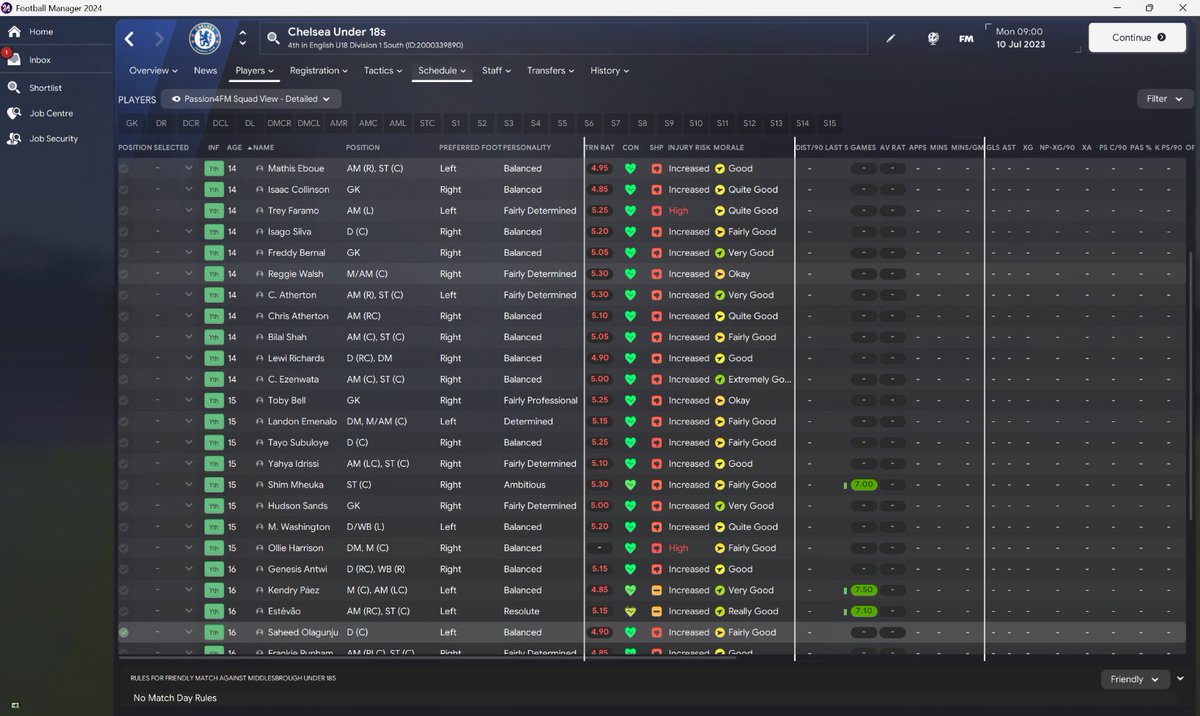This screenshot has width=1200, height=716.
Task: Open the Inbox with notification badge
Action: click(13, 60)
